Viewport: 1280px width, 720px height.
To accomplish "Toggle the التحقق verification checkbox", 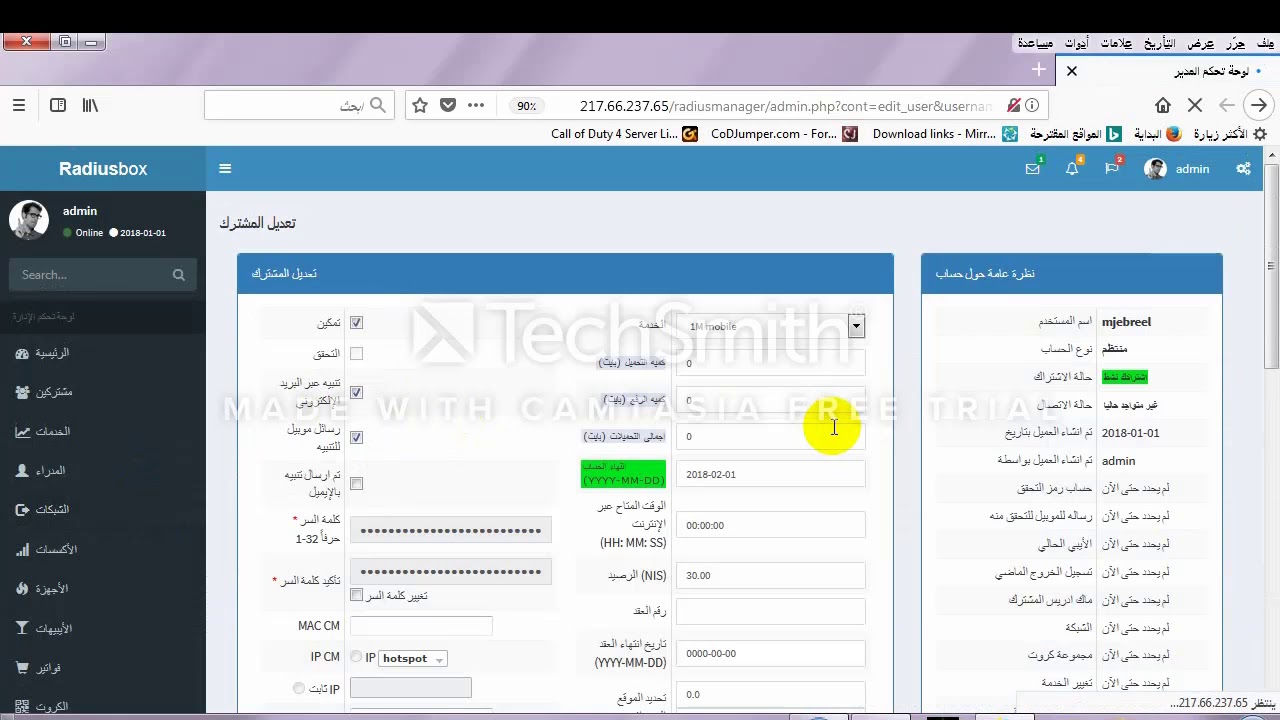I will 356,354.
